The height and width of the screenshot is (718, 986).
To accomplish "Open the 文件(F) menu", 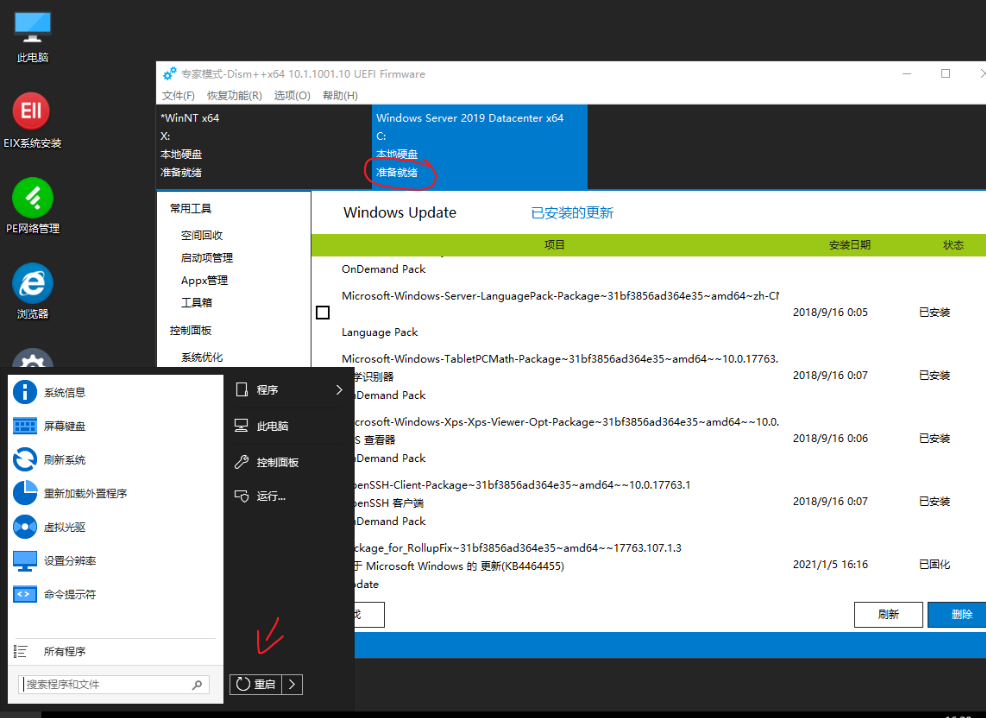I will [178, 95].
